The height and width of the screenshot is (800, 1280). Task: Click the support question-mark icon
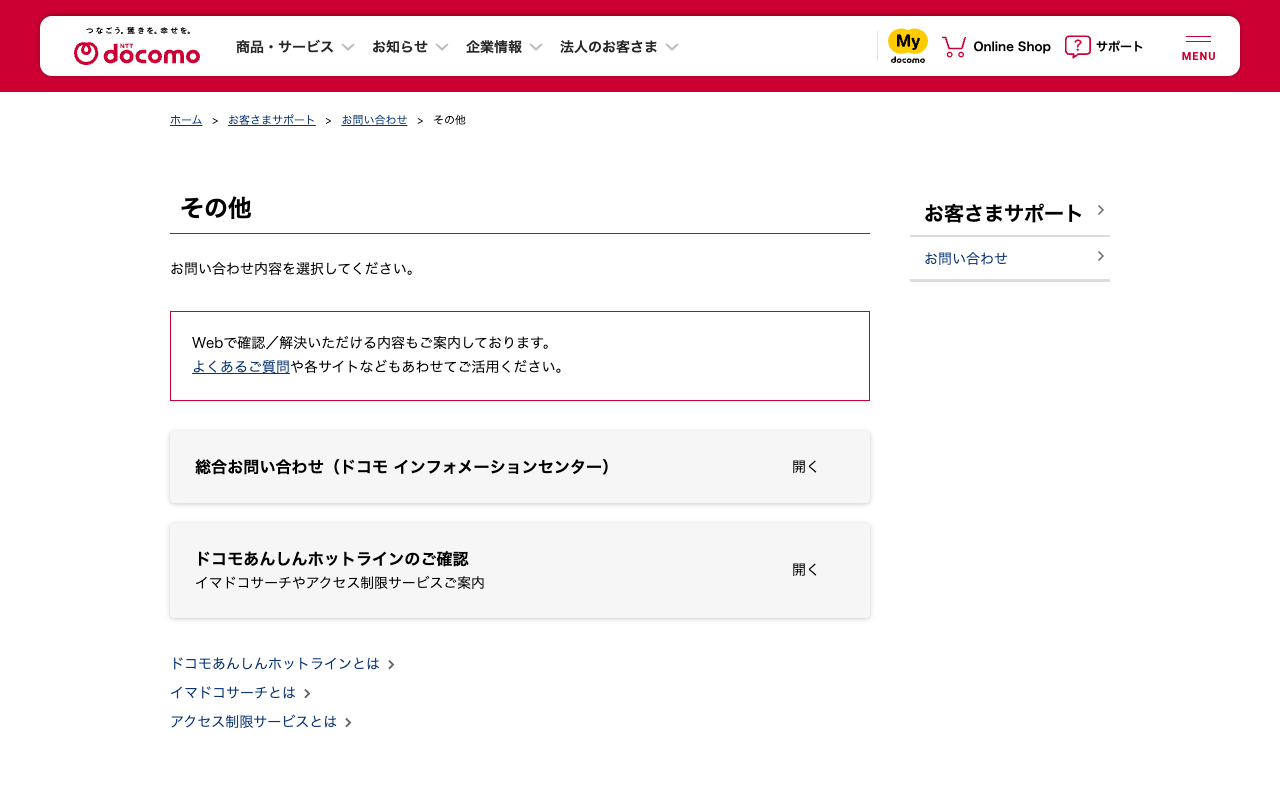(1077, 47)
